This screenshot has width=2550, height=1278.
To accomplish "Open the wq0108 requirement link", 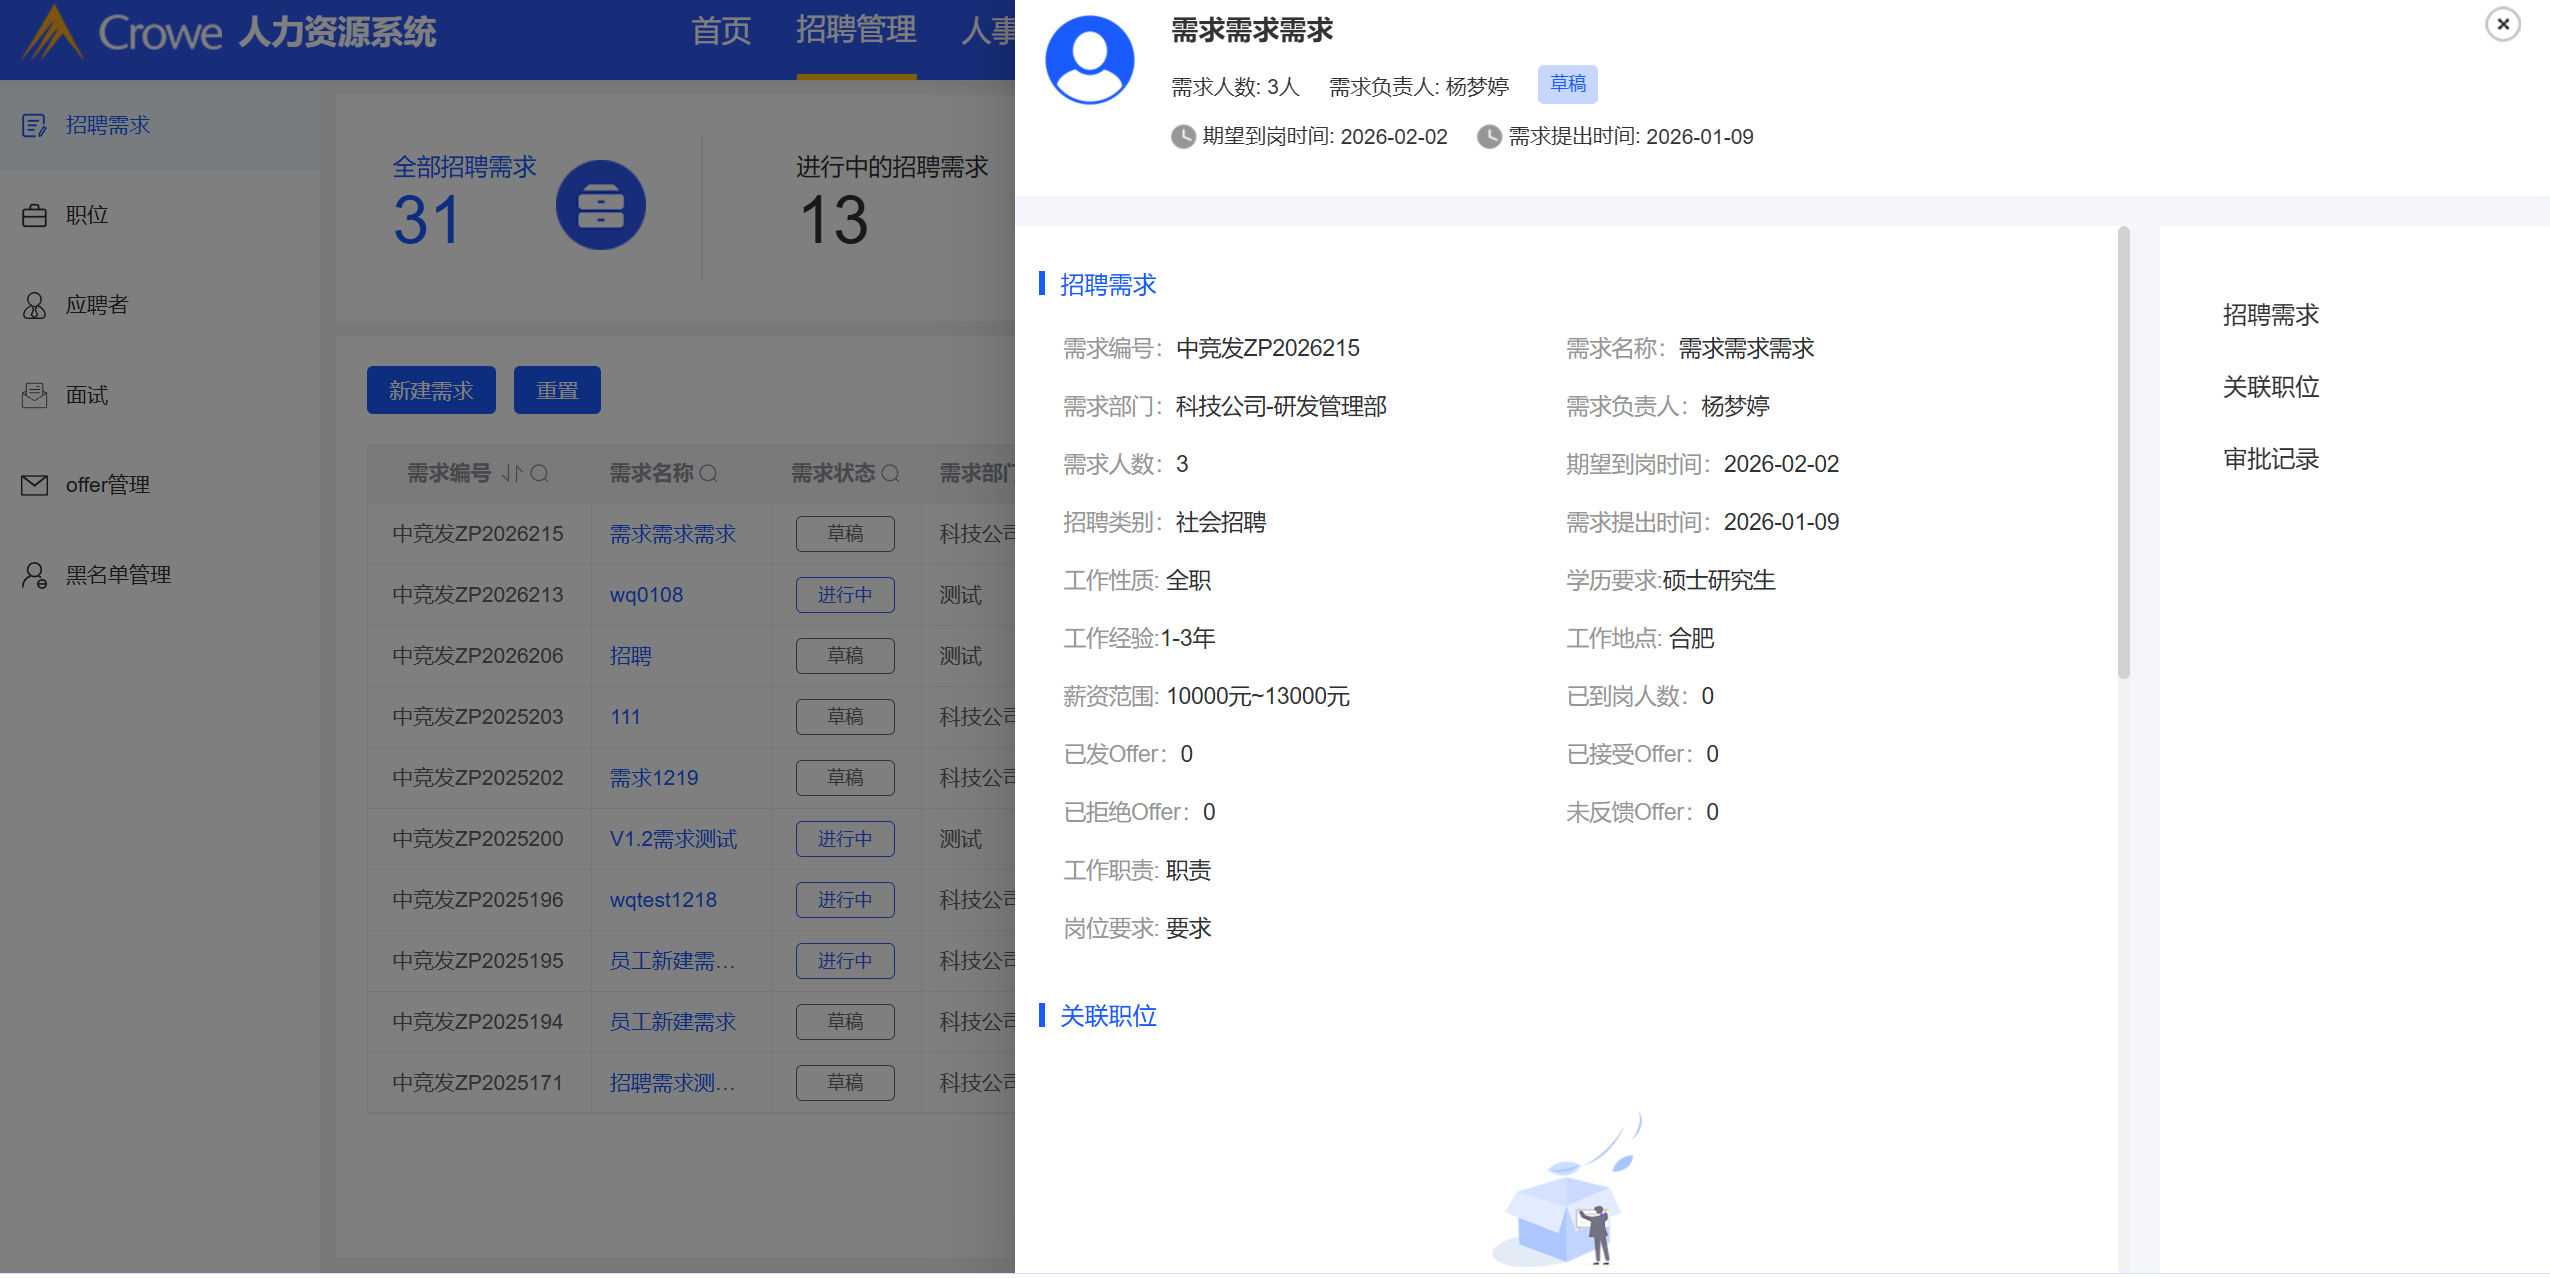I will tap(646, 595).
